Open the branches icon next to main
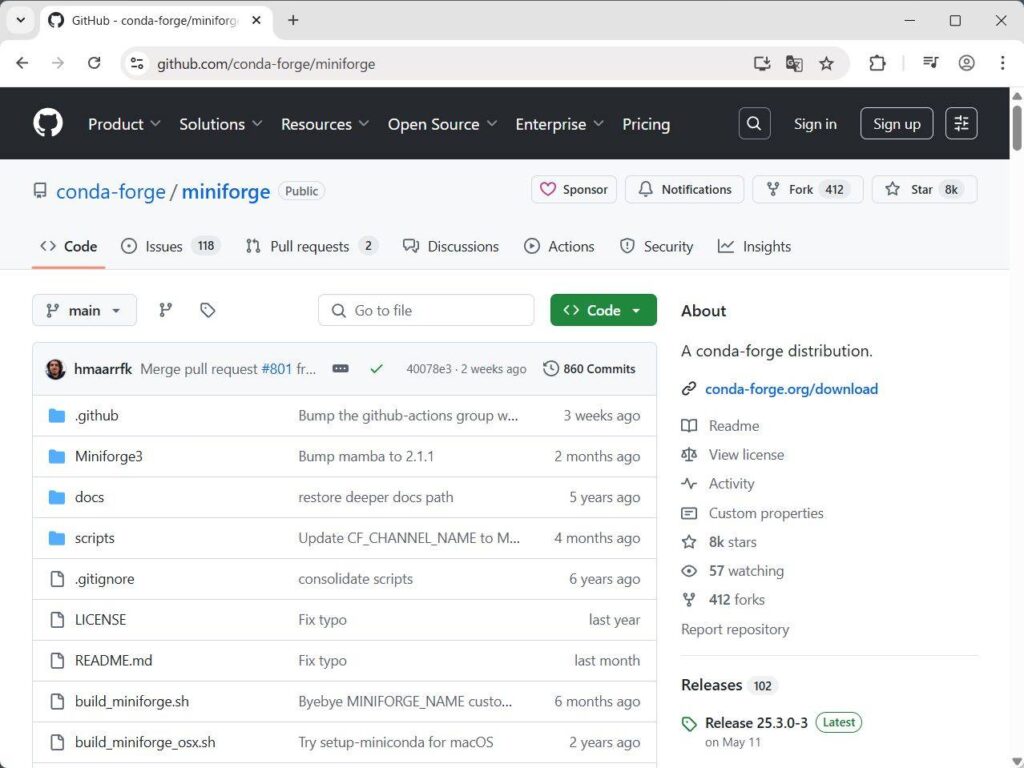This screenshot has height=768, width=1024. pyautogui.click(x=166, y=310)
